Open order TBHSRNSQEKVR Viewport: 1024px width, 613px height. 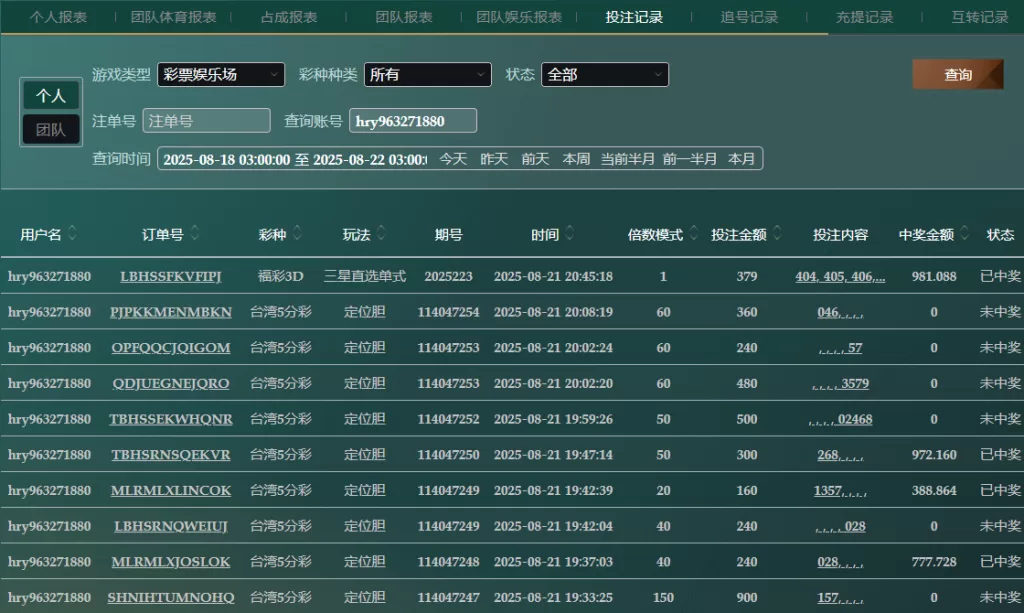pyautogui.click(x=170, y=454)
